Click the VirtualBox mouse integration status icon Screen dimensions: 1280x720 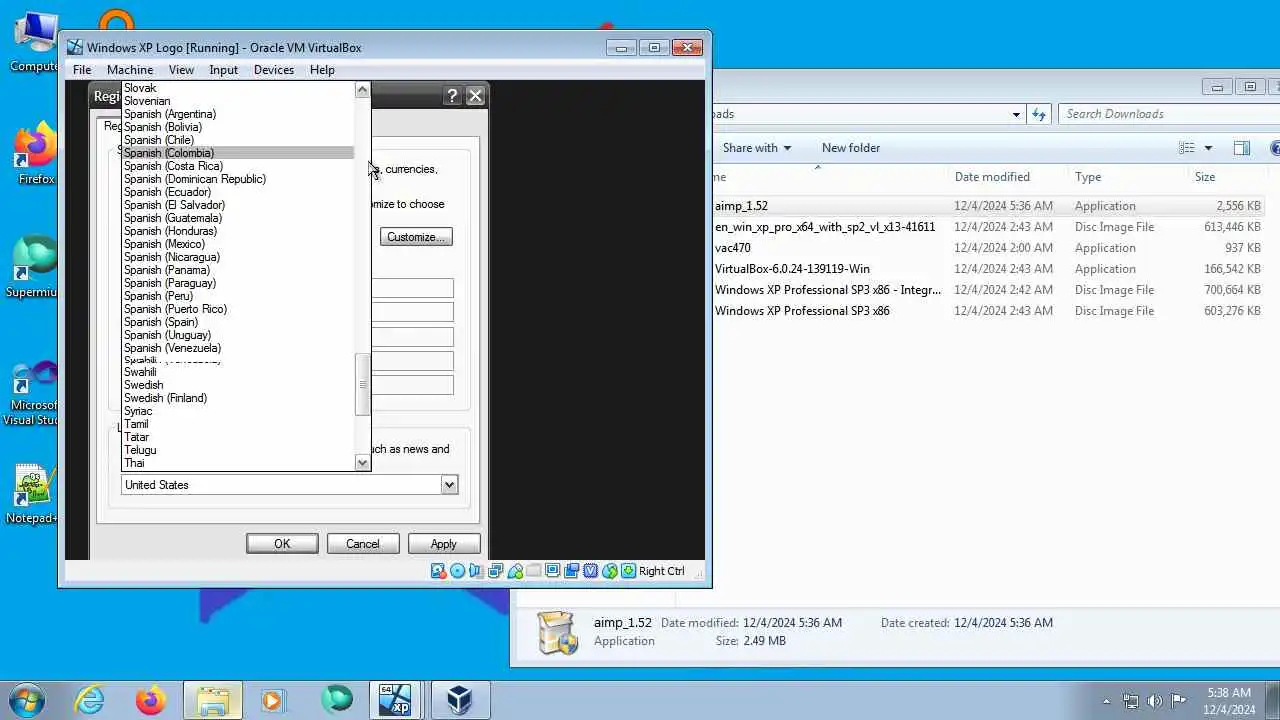[x=609, y=571]
